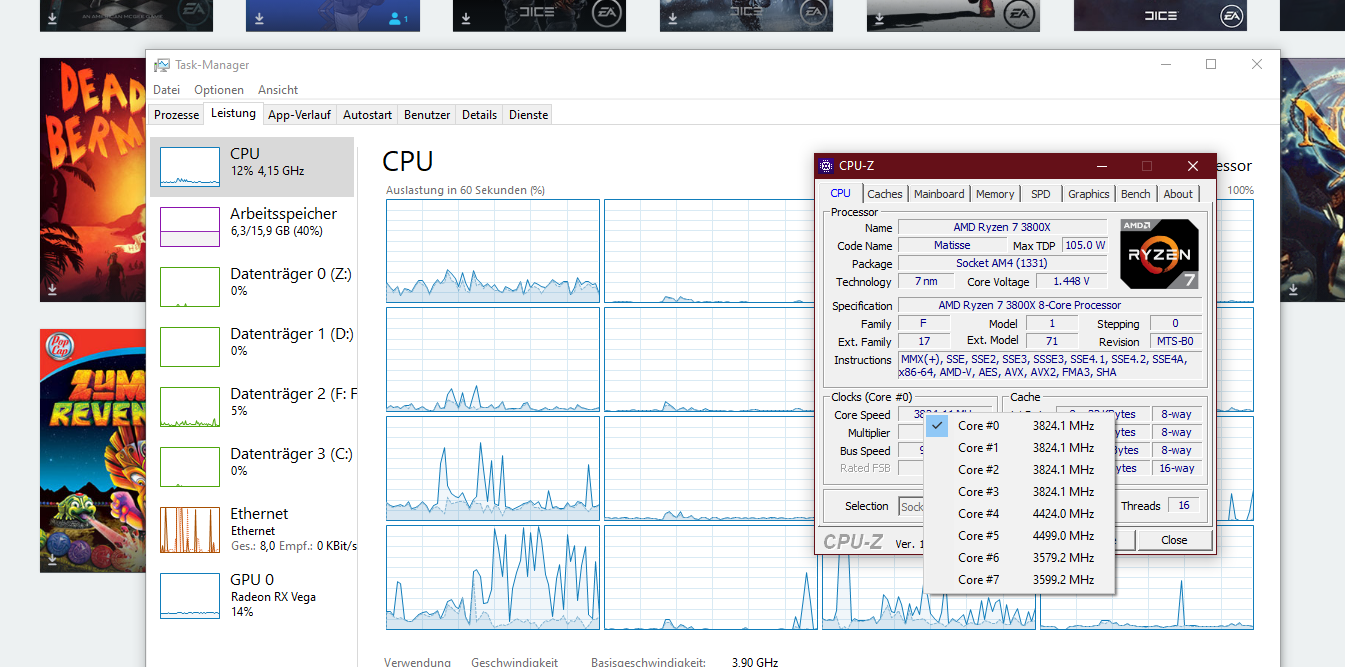Click the AMD Ryzen 7 logo in CPU-Z
Image resolution: width=1345 pixels, height=667 pixels.
pyautogui.click(x=1159, y=254)
